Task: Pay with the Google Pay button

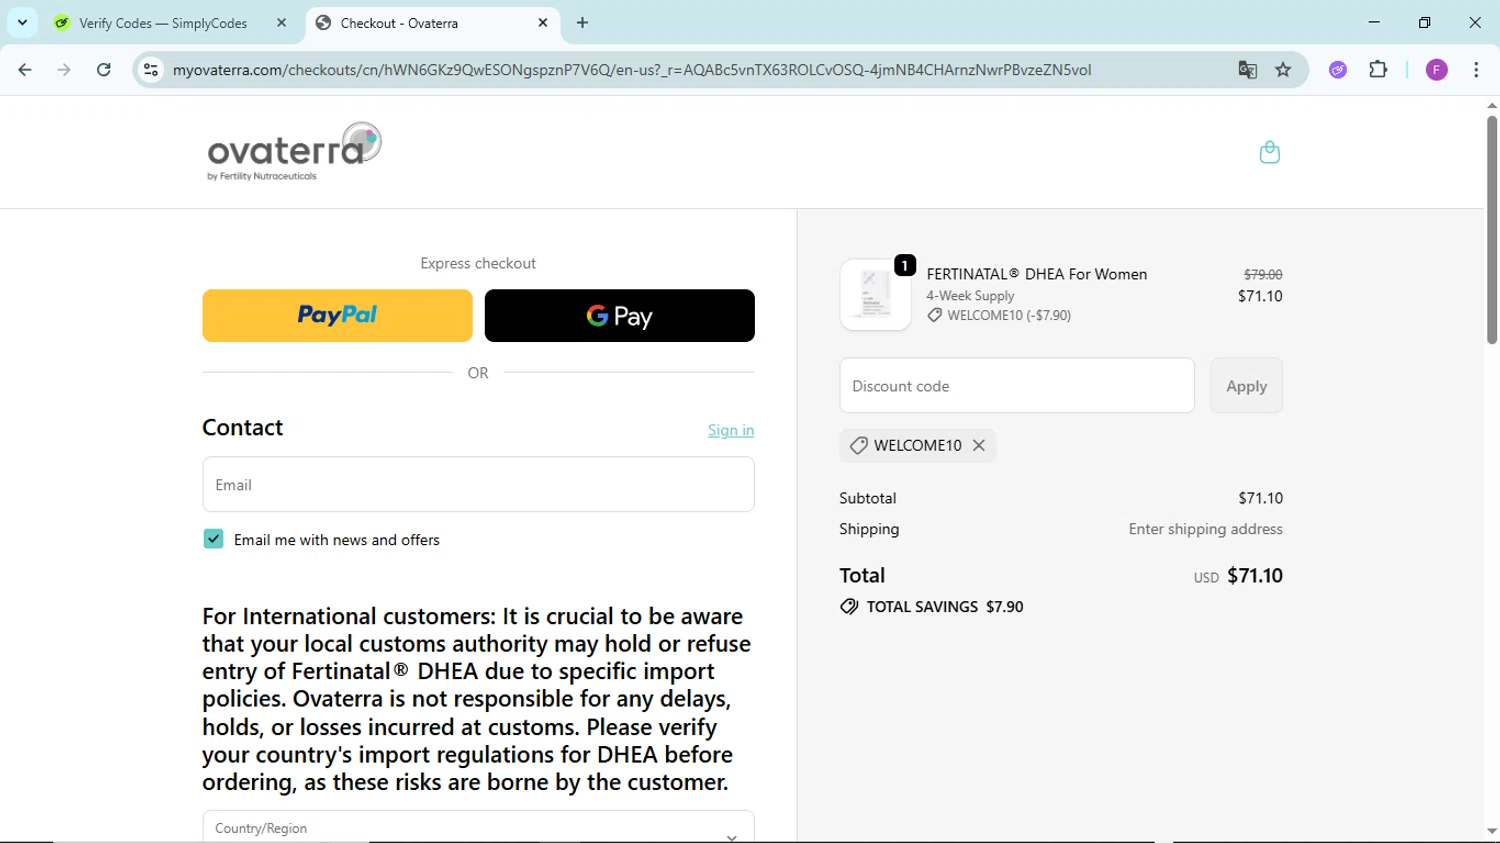Action: (619, 316)
